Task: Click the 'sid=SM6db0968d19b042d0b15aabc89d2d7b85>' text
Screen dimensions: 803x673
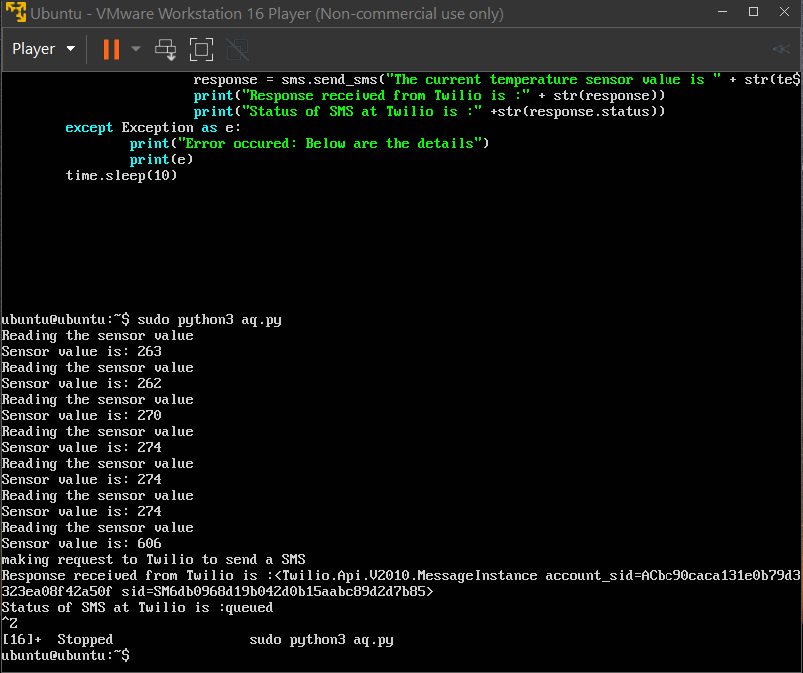Action: point(278,592)
